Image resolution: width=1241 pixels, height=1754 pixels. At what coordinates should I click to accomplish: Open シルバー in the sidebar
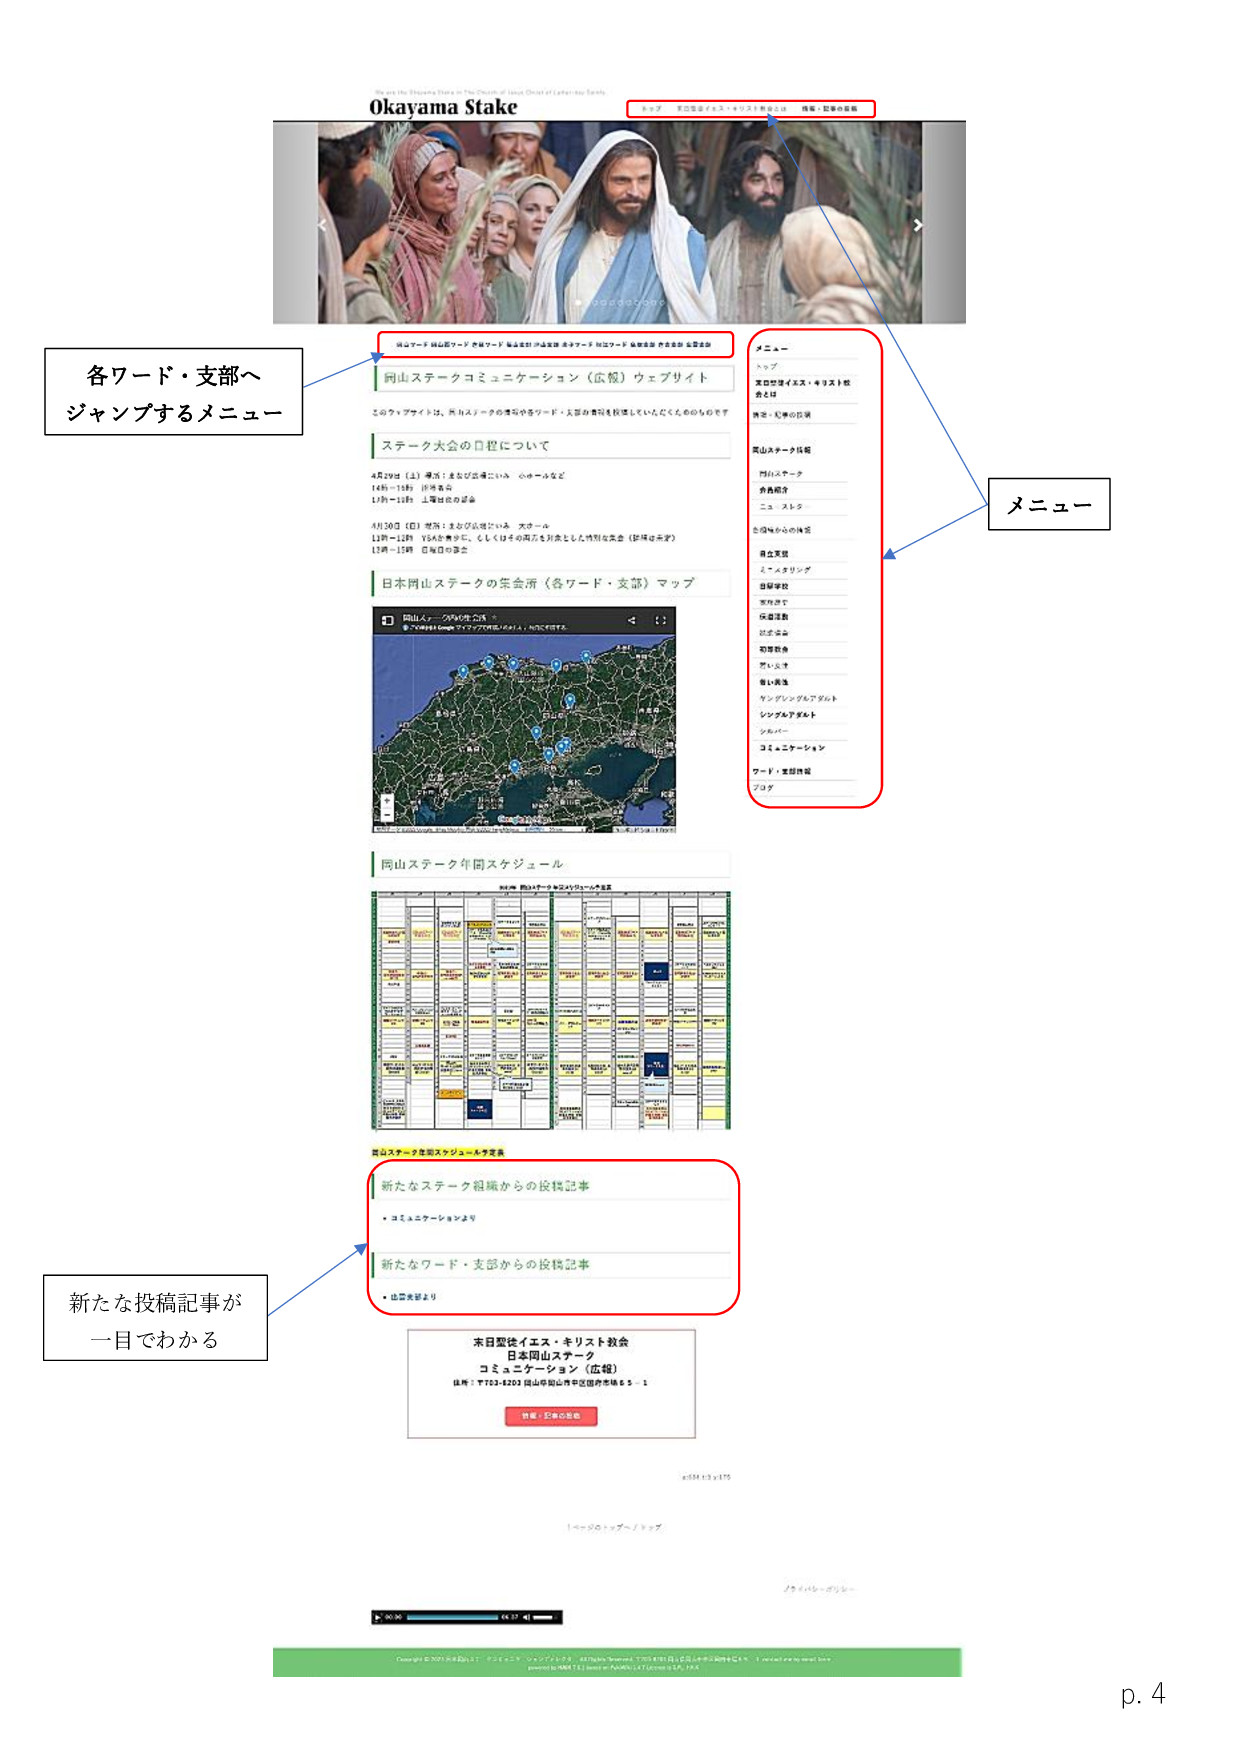point(774,732)
